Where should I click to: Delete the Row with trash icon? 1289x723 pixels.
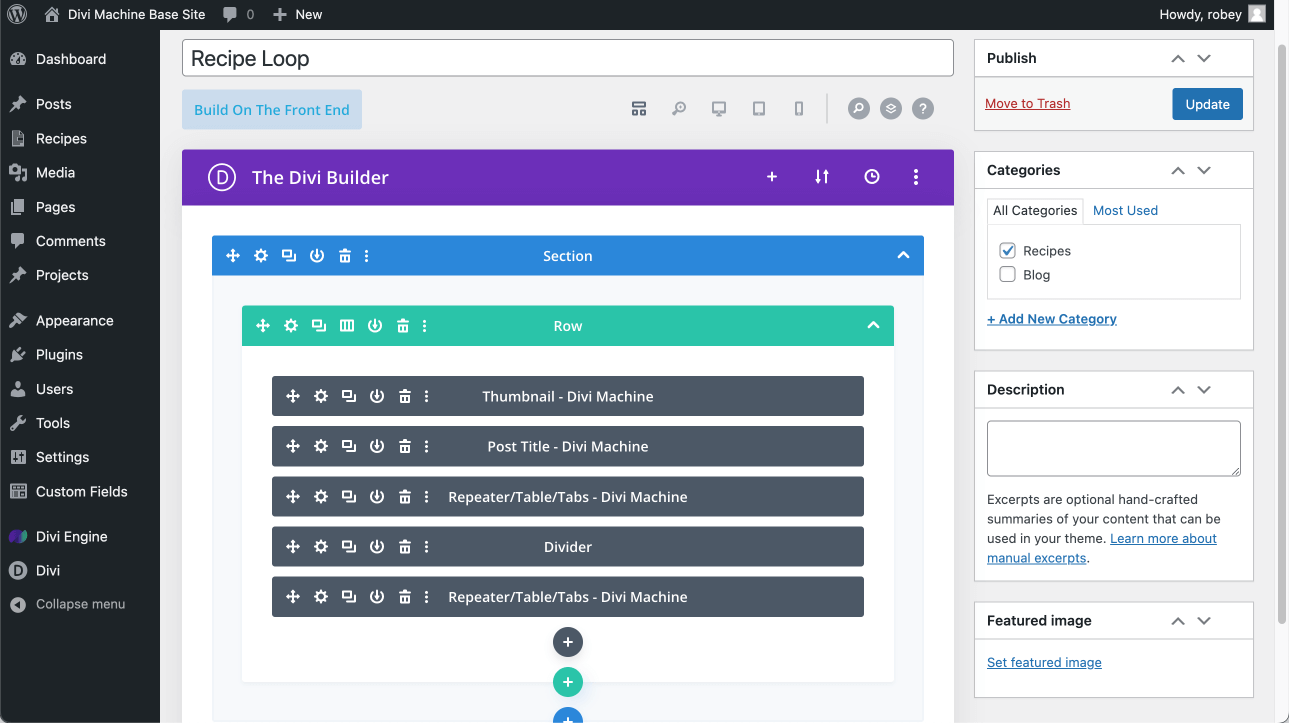tap(403, 326)
